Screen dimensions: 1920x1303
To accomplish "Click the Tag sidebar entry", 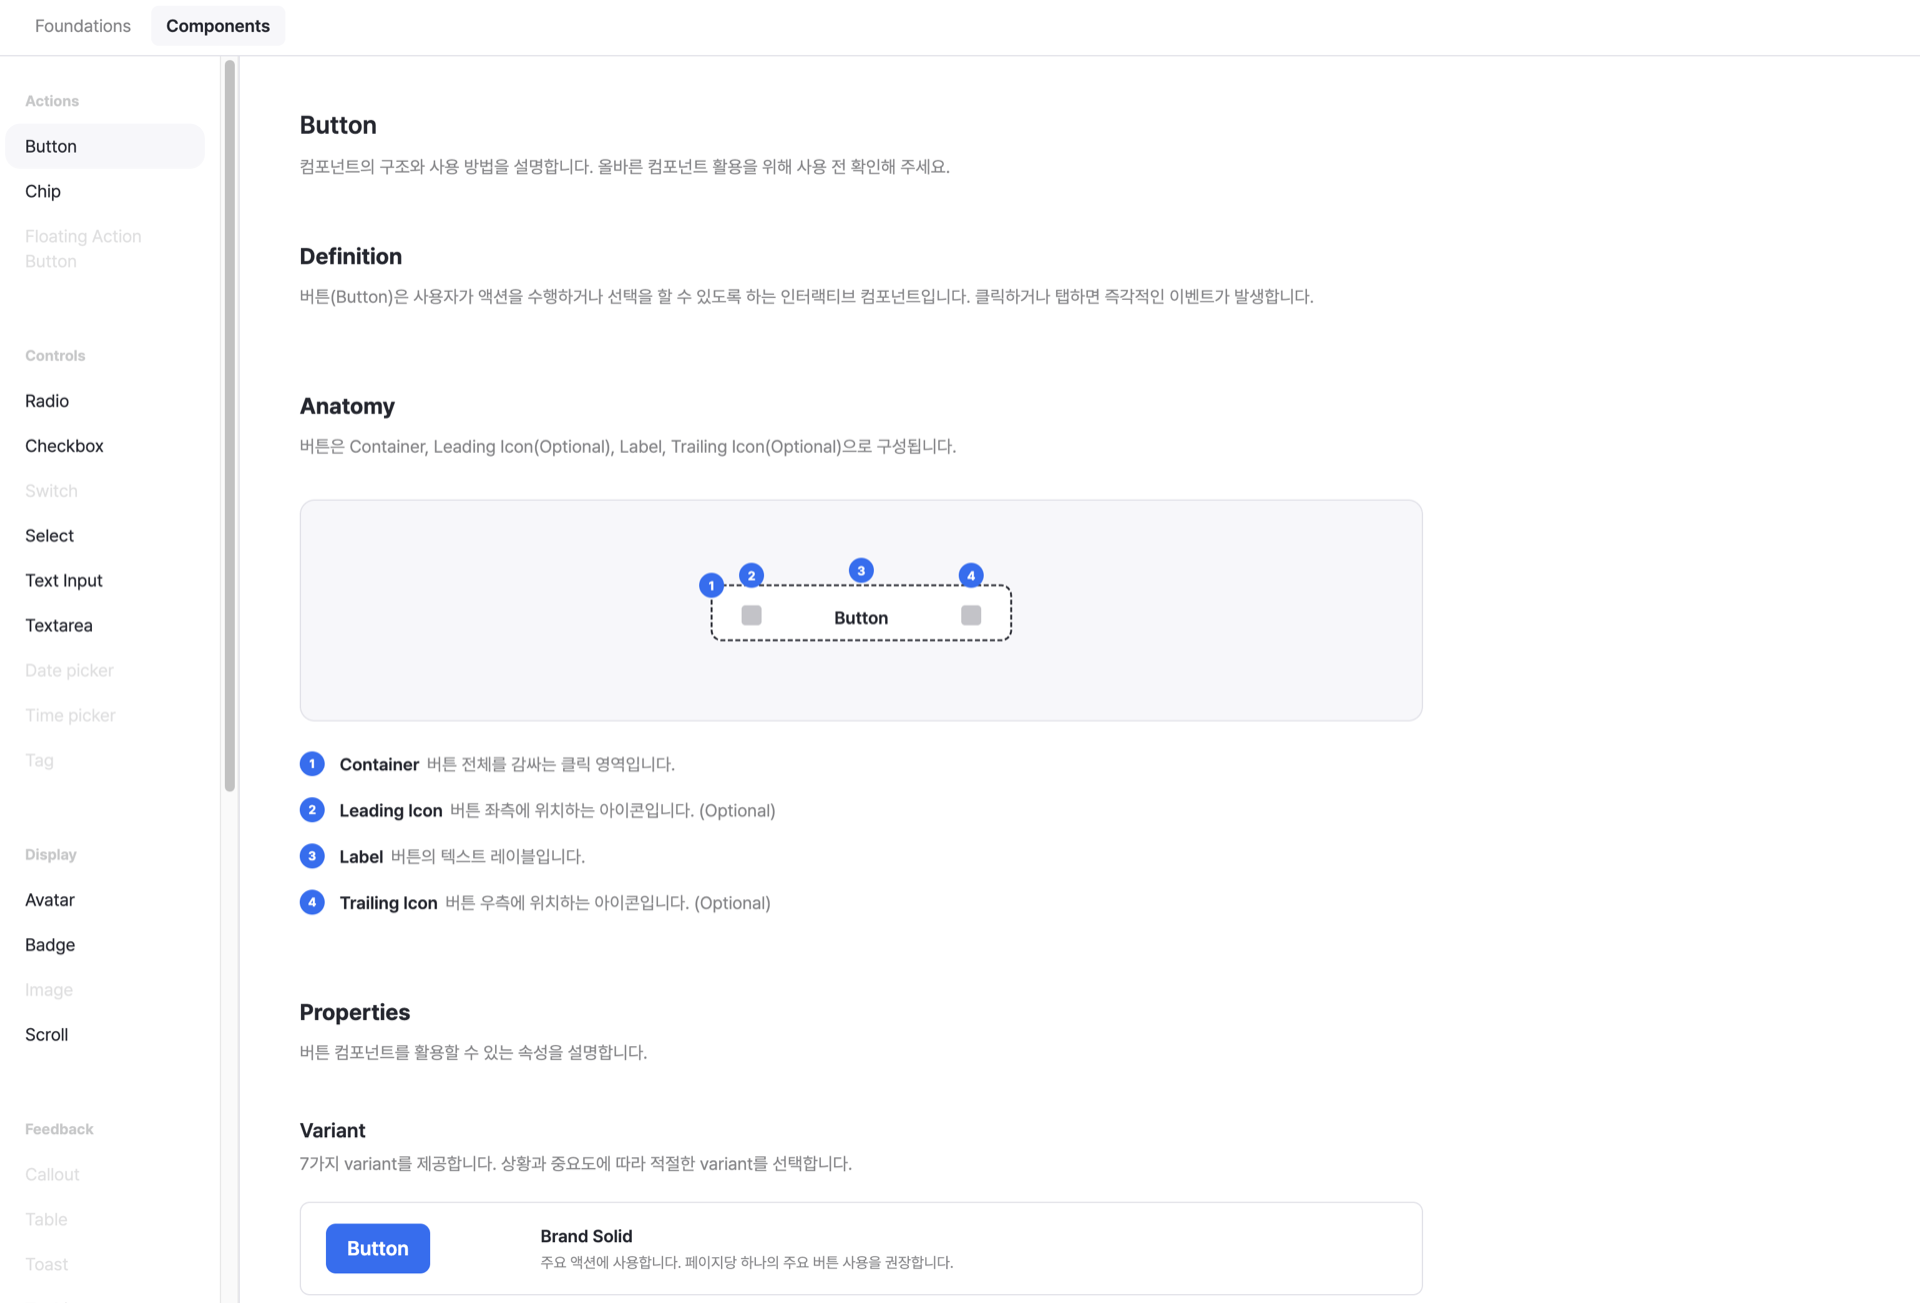I will click(39, 761).
